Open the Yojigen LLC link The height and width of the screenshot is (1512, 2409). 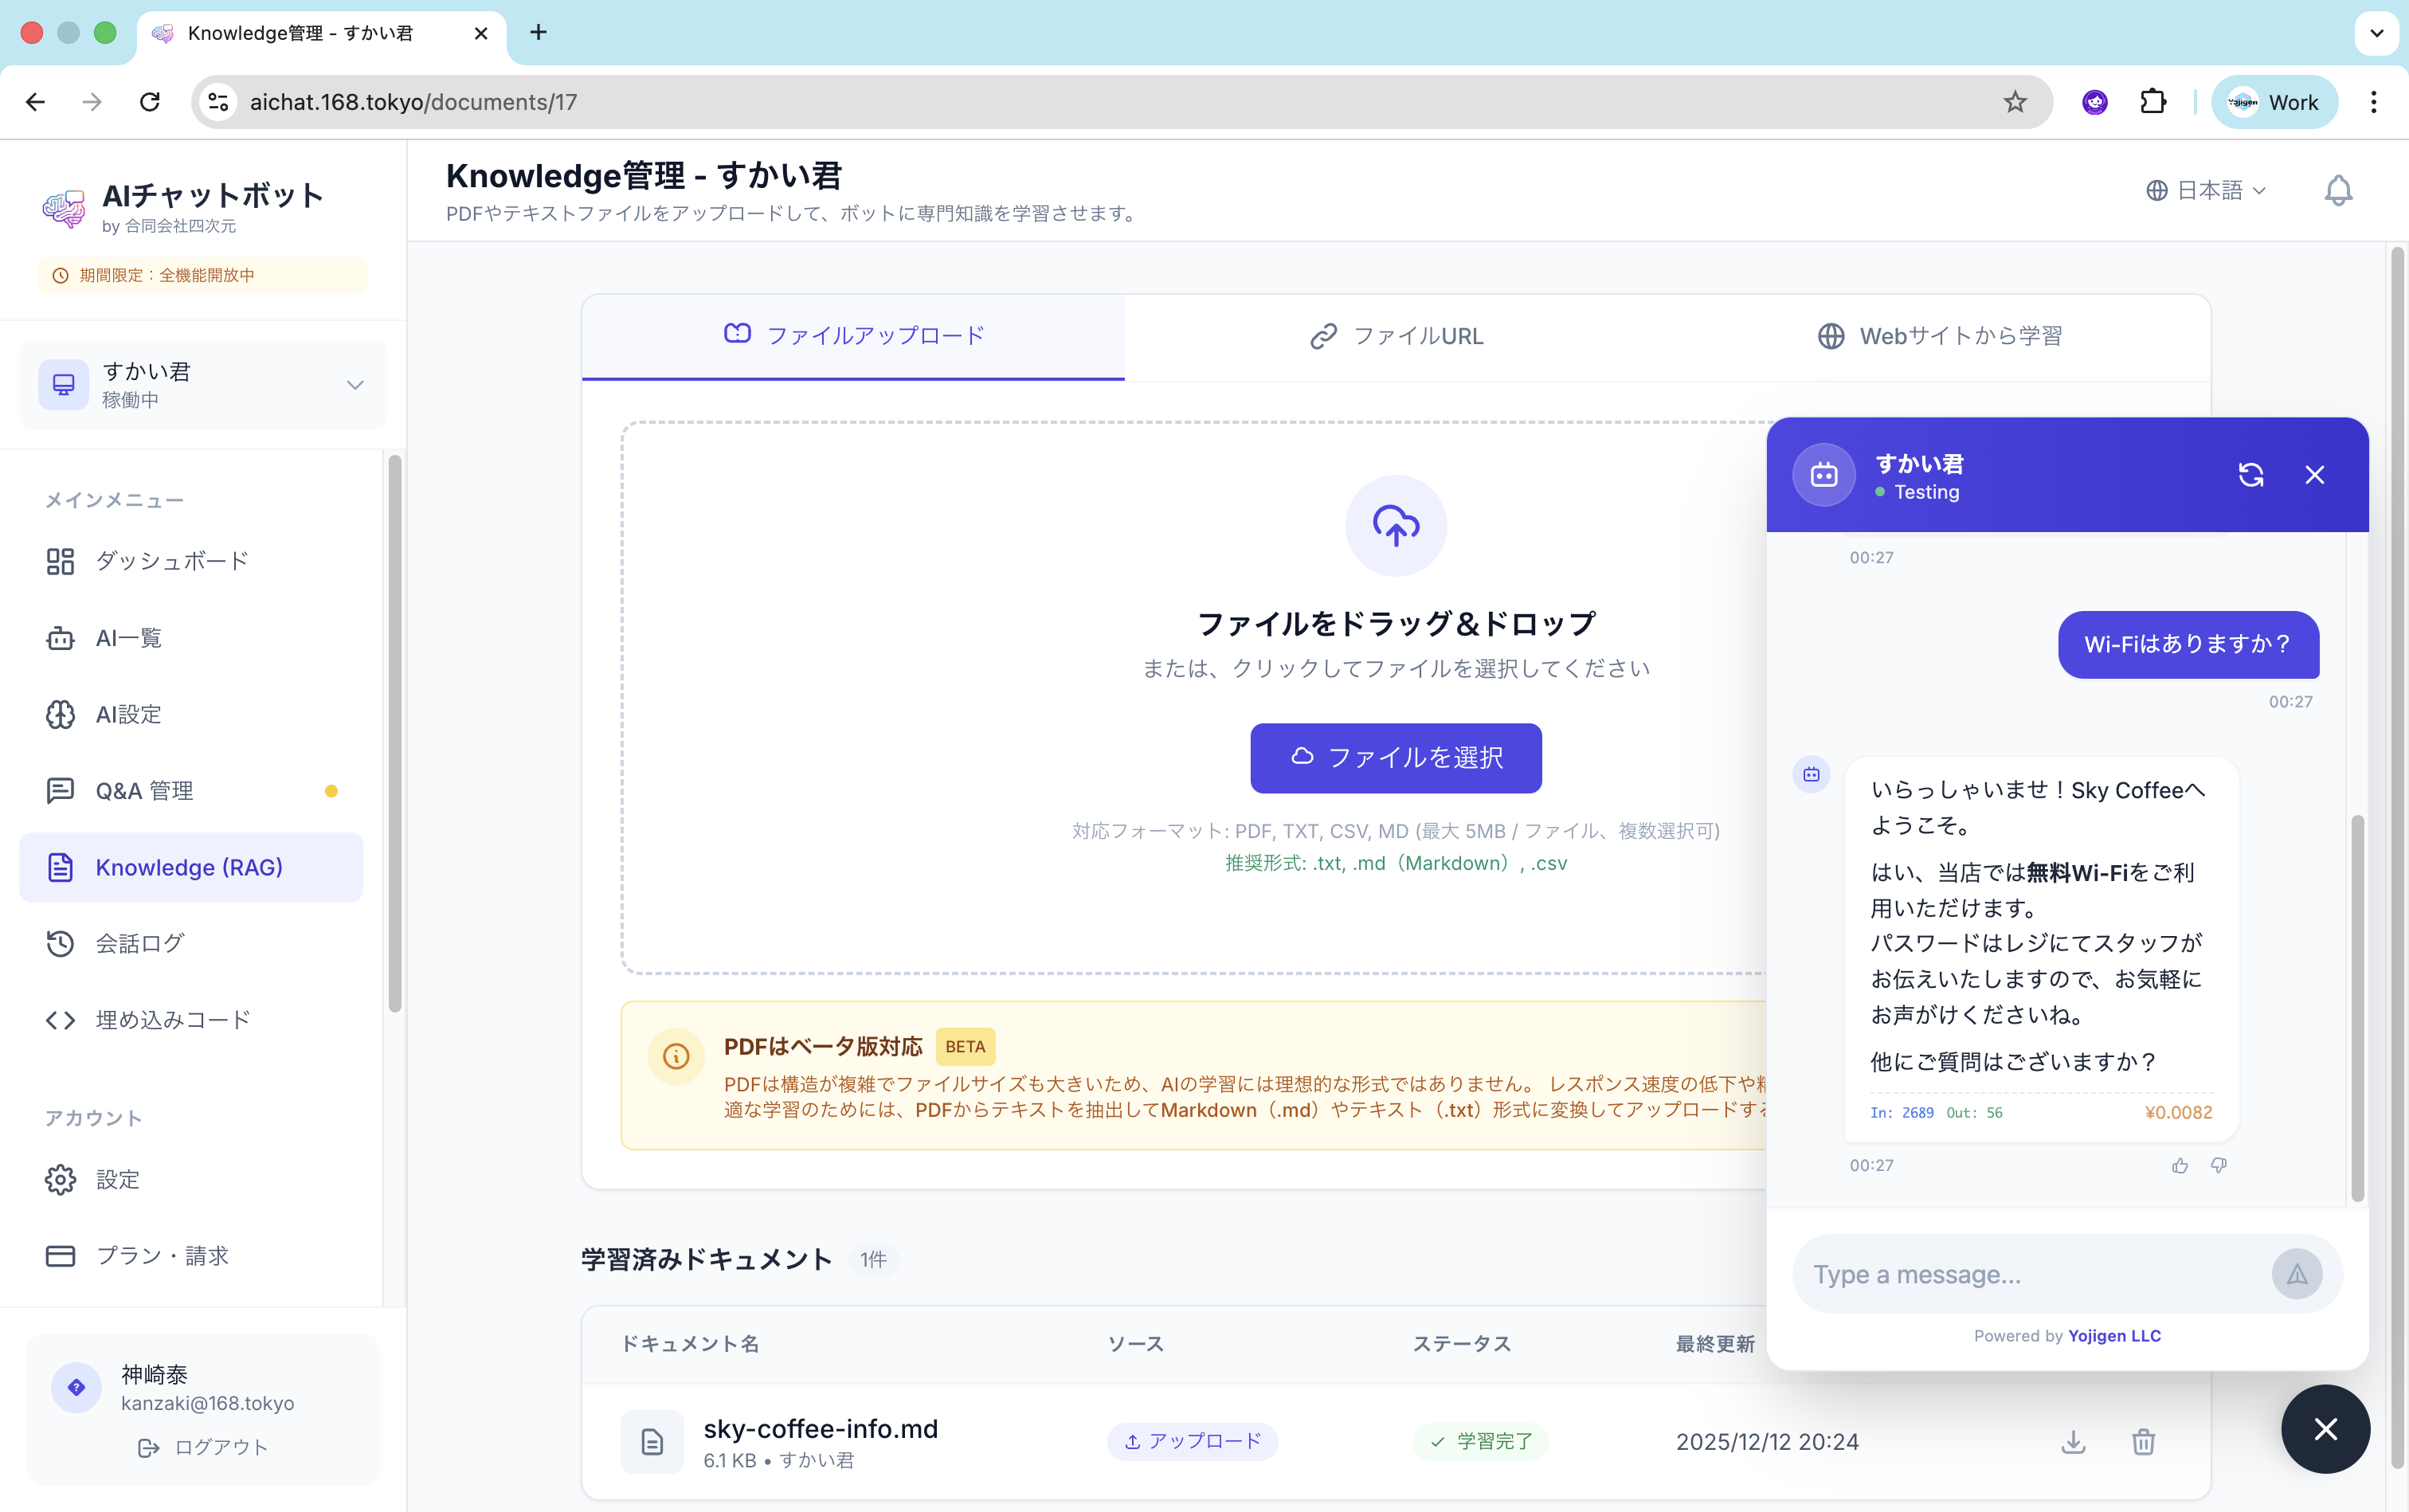2114,1336
